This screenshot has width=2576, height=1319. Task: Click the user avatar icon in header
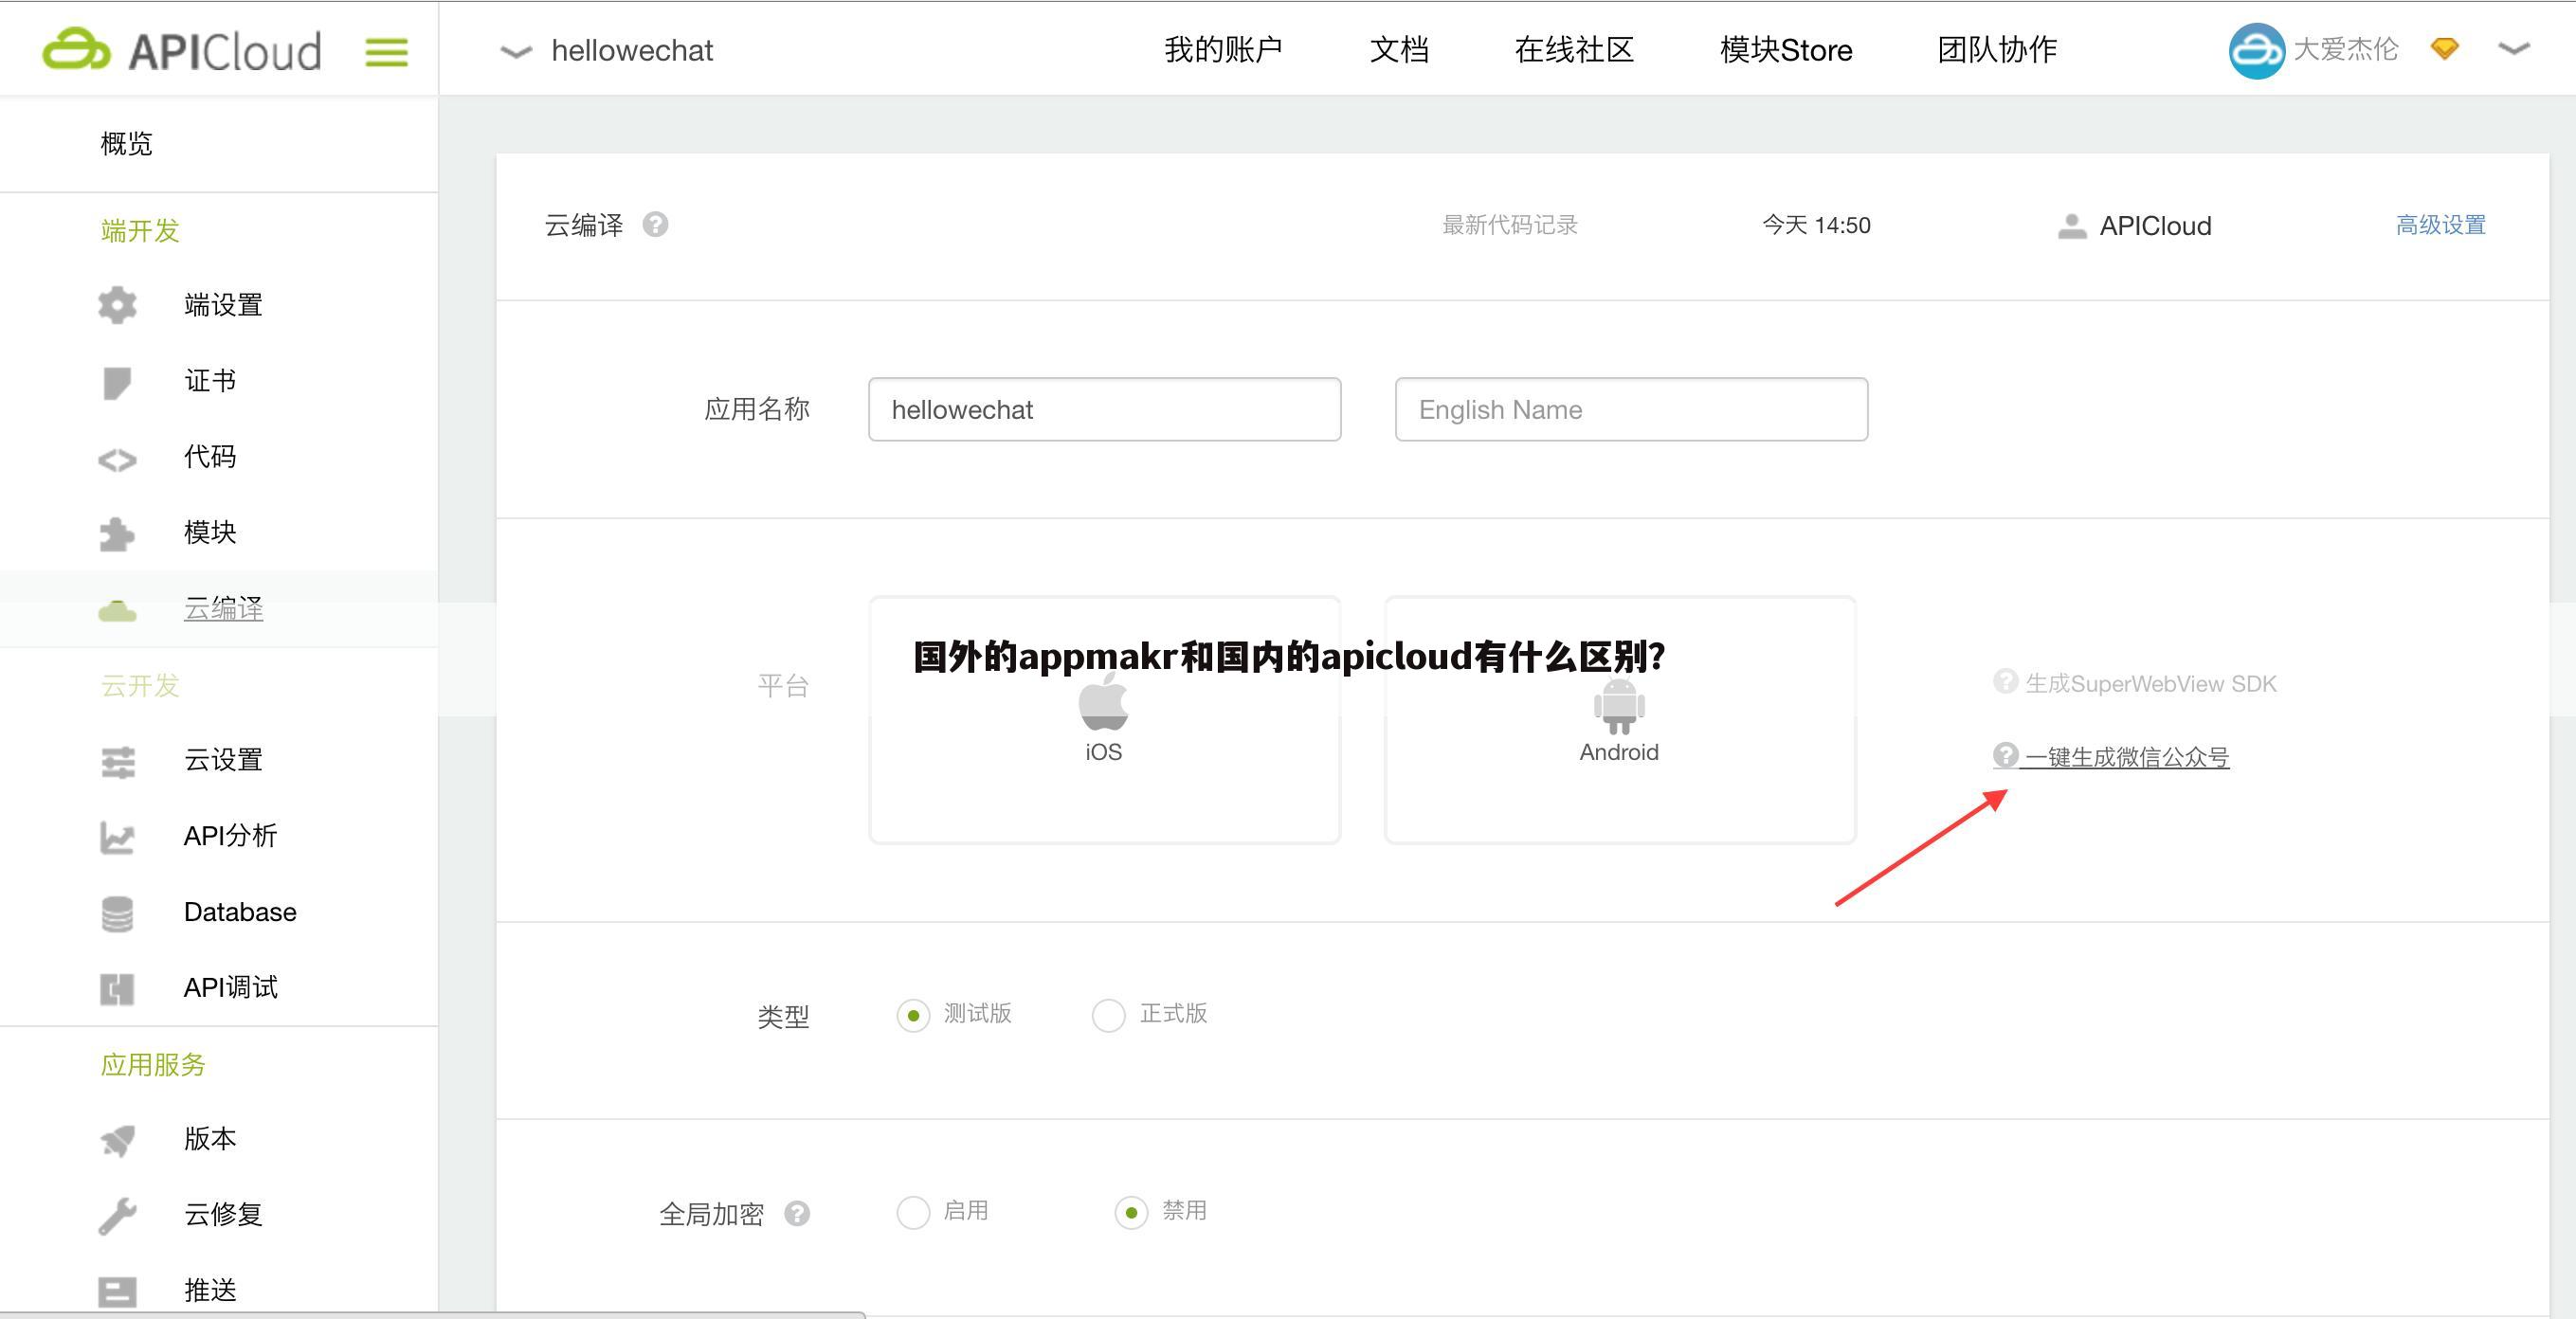(2256, 50)
